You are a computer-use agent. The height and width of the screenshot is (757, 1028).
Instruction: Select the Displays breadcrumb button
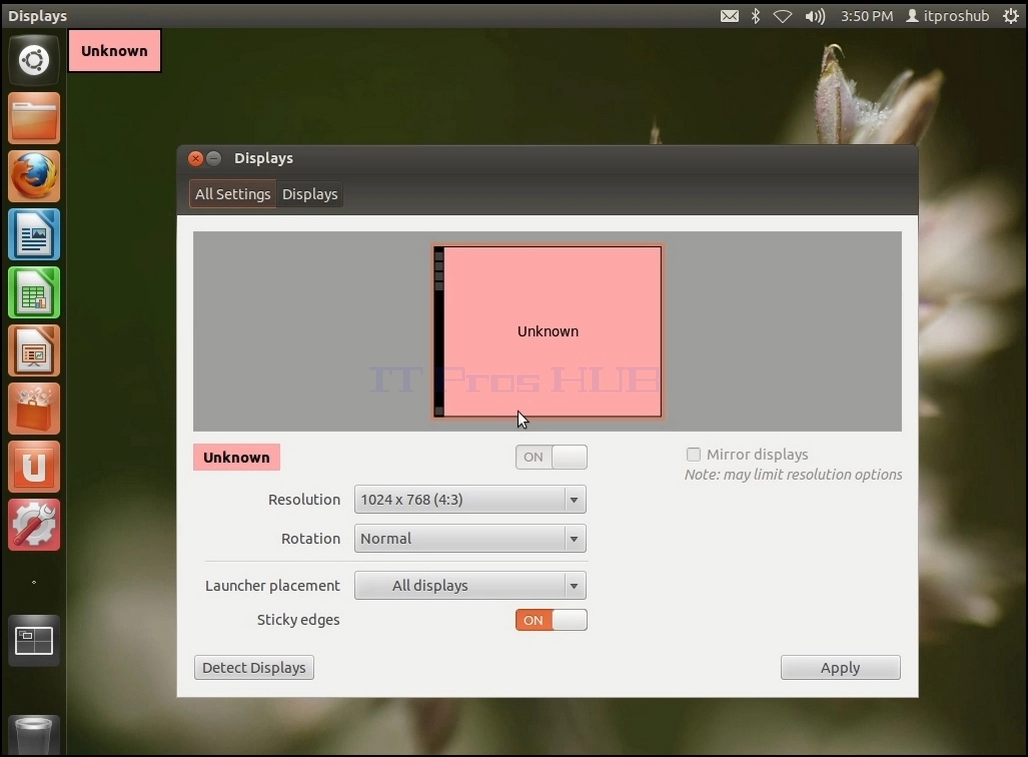(309, 194)
